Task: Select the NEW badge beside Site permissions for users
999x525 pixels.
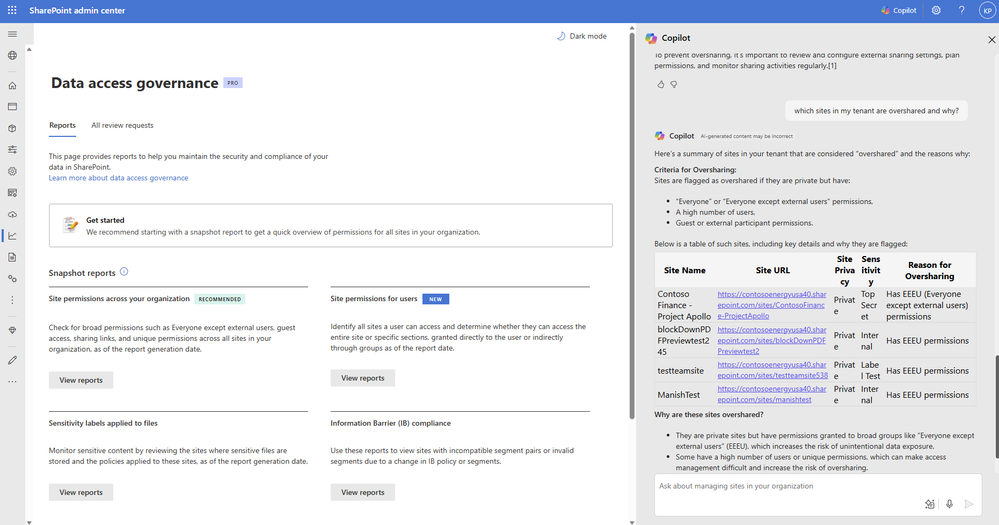Action: tap(436, 299)
